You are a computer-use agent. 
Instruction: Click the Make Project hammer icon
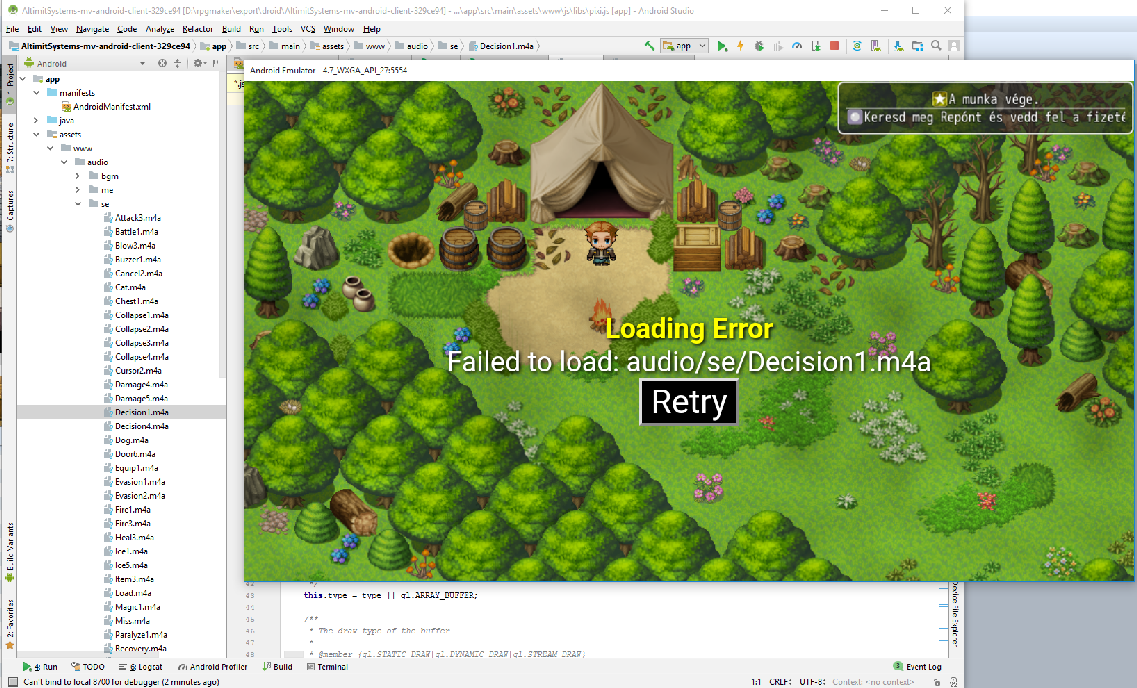click(649, 46)
